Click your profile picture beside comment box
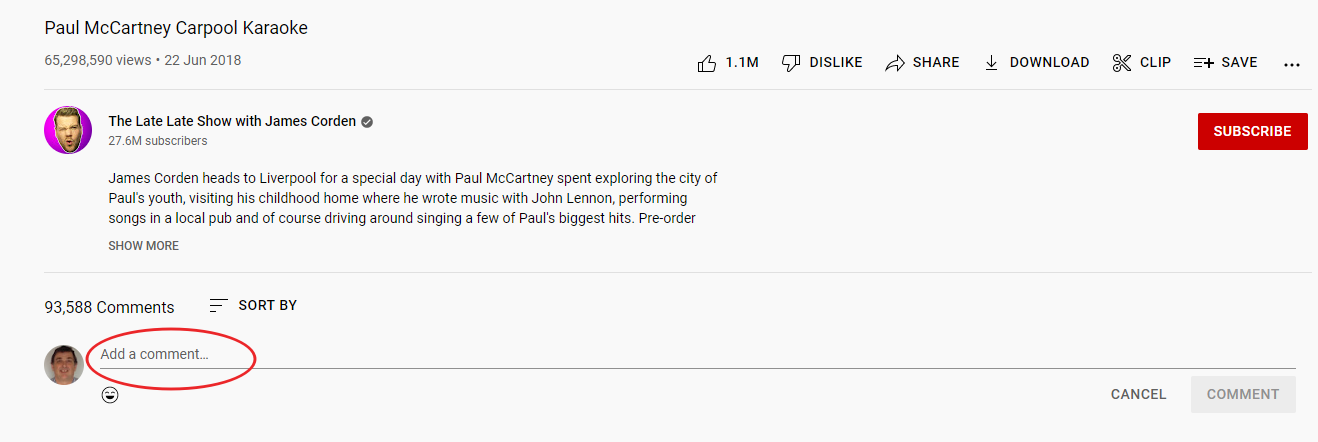The image size is (1318, 442). (64, 365)
